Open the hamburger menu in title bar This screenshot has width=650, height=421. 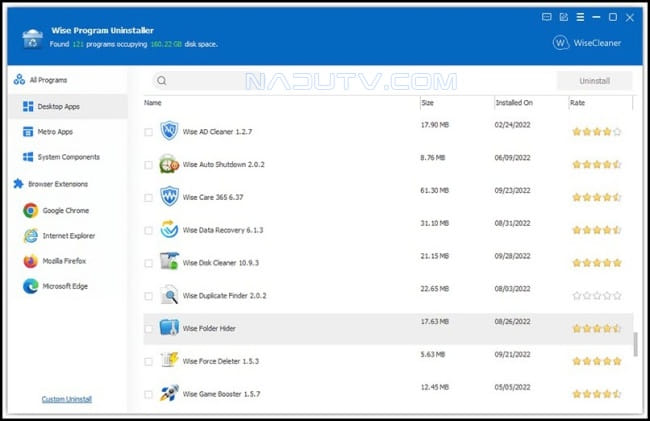[x=580, y=17]
